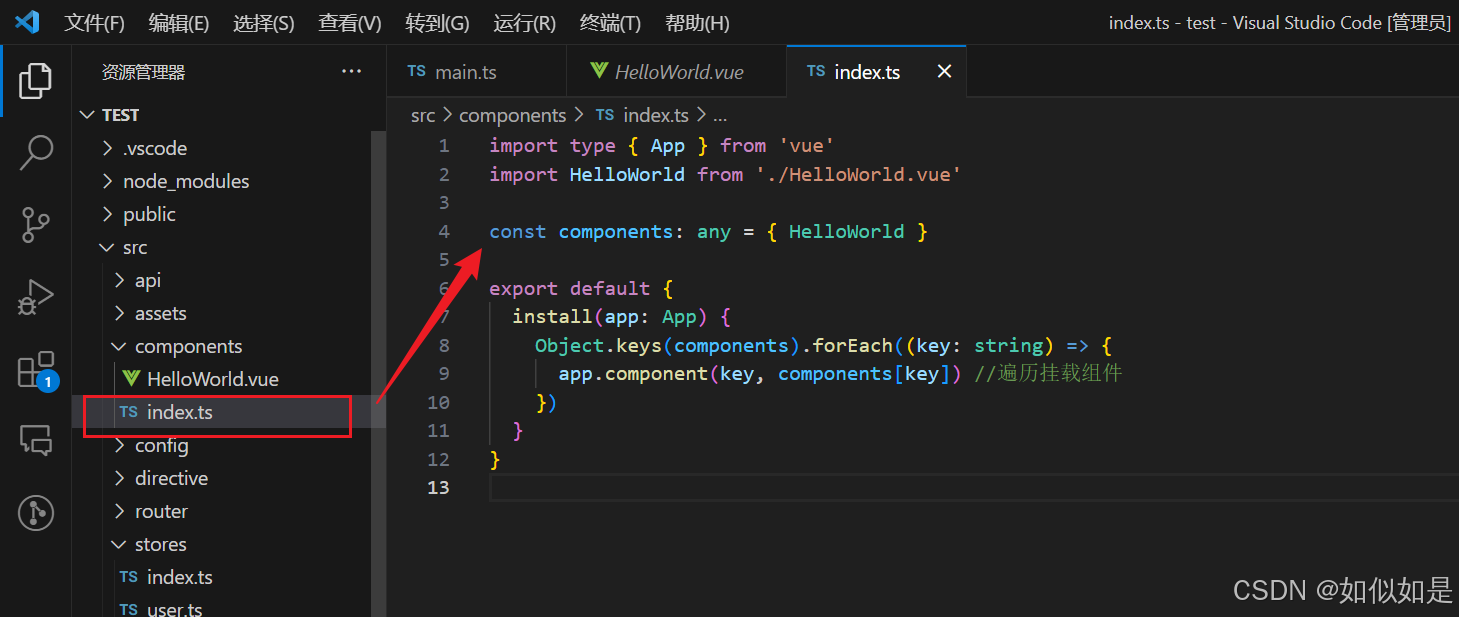The width and height of the screenshot is (1459, 617).
Task: Place cursor on line number 13
Action: point(438,488)
